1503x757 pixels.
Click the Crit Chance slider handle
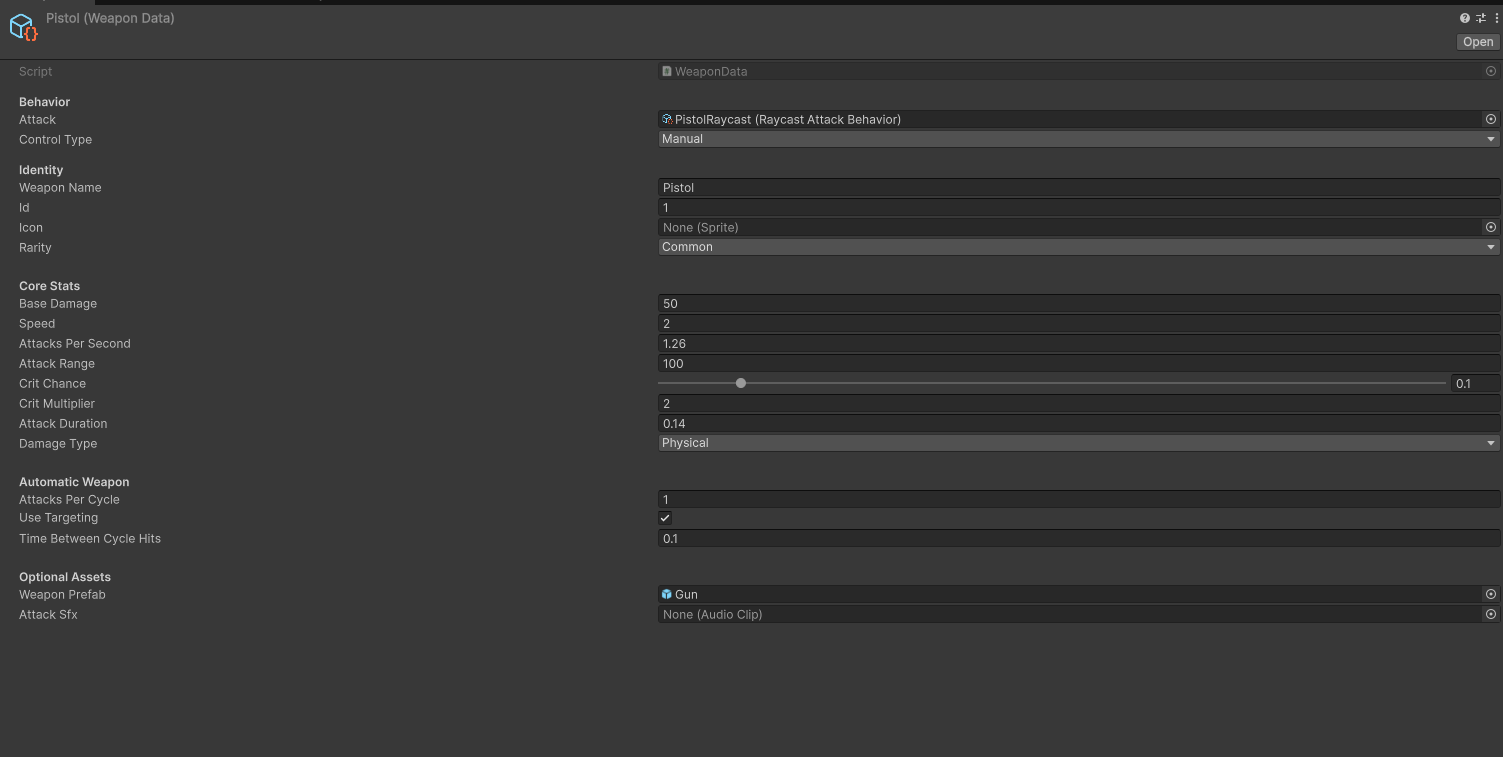coord(741,383)
